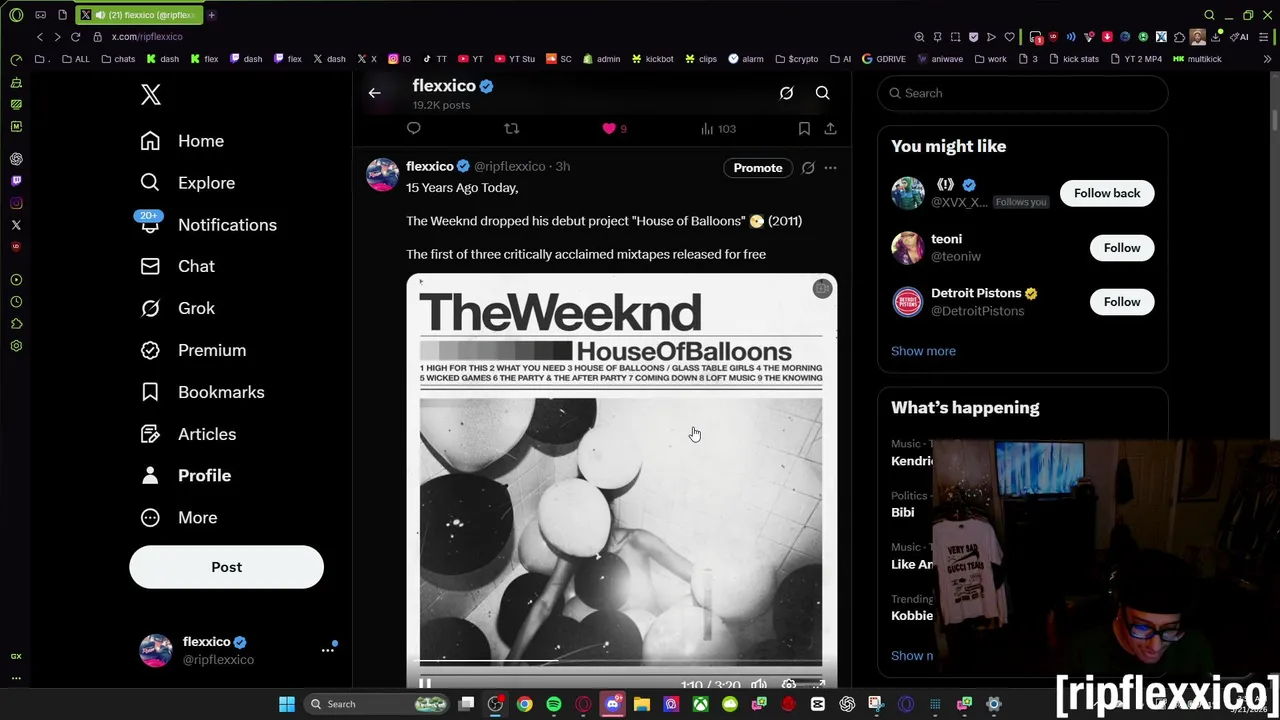Open search on flexxico profile header

[822, 93]
